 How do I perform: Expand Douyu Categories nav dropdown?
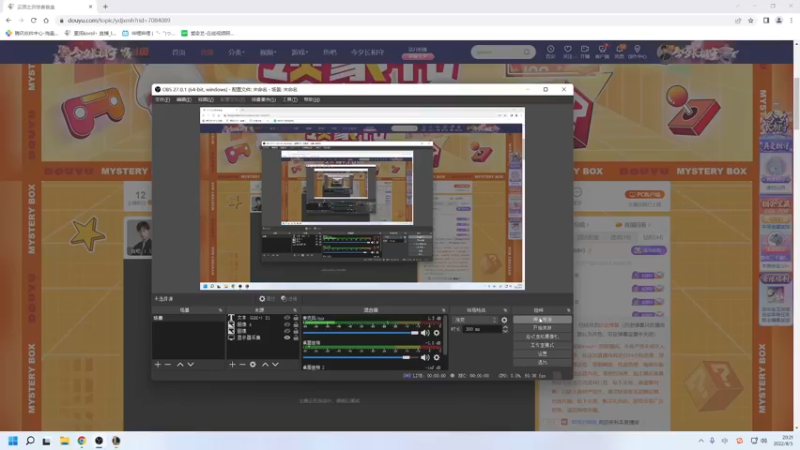(236, 52)
